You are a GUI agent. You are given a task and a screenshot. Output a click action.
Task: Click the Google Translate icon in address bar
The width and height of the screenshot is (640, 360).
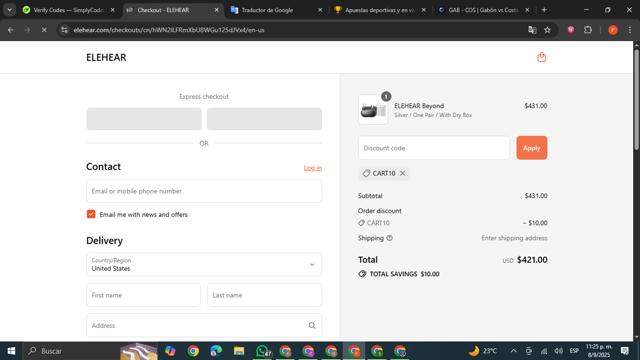point(532,30)
